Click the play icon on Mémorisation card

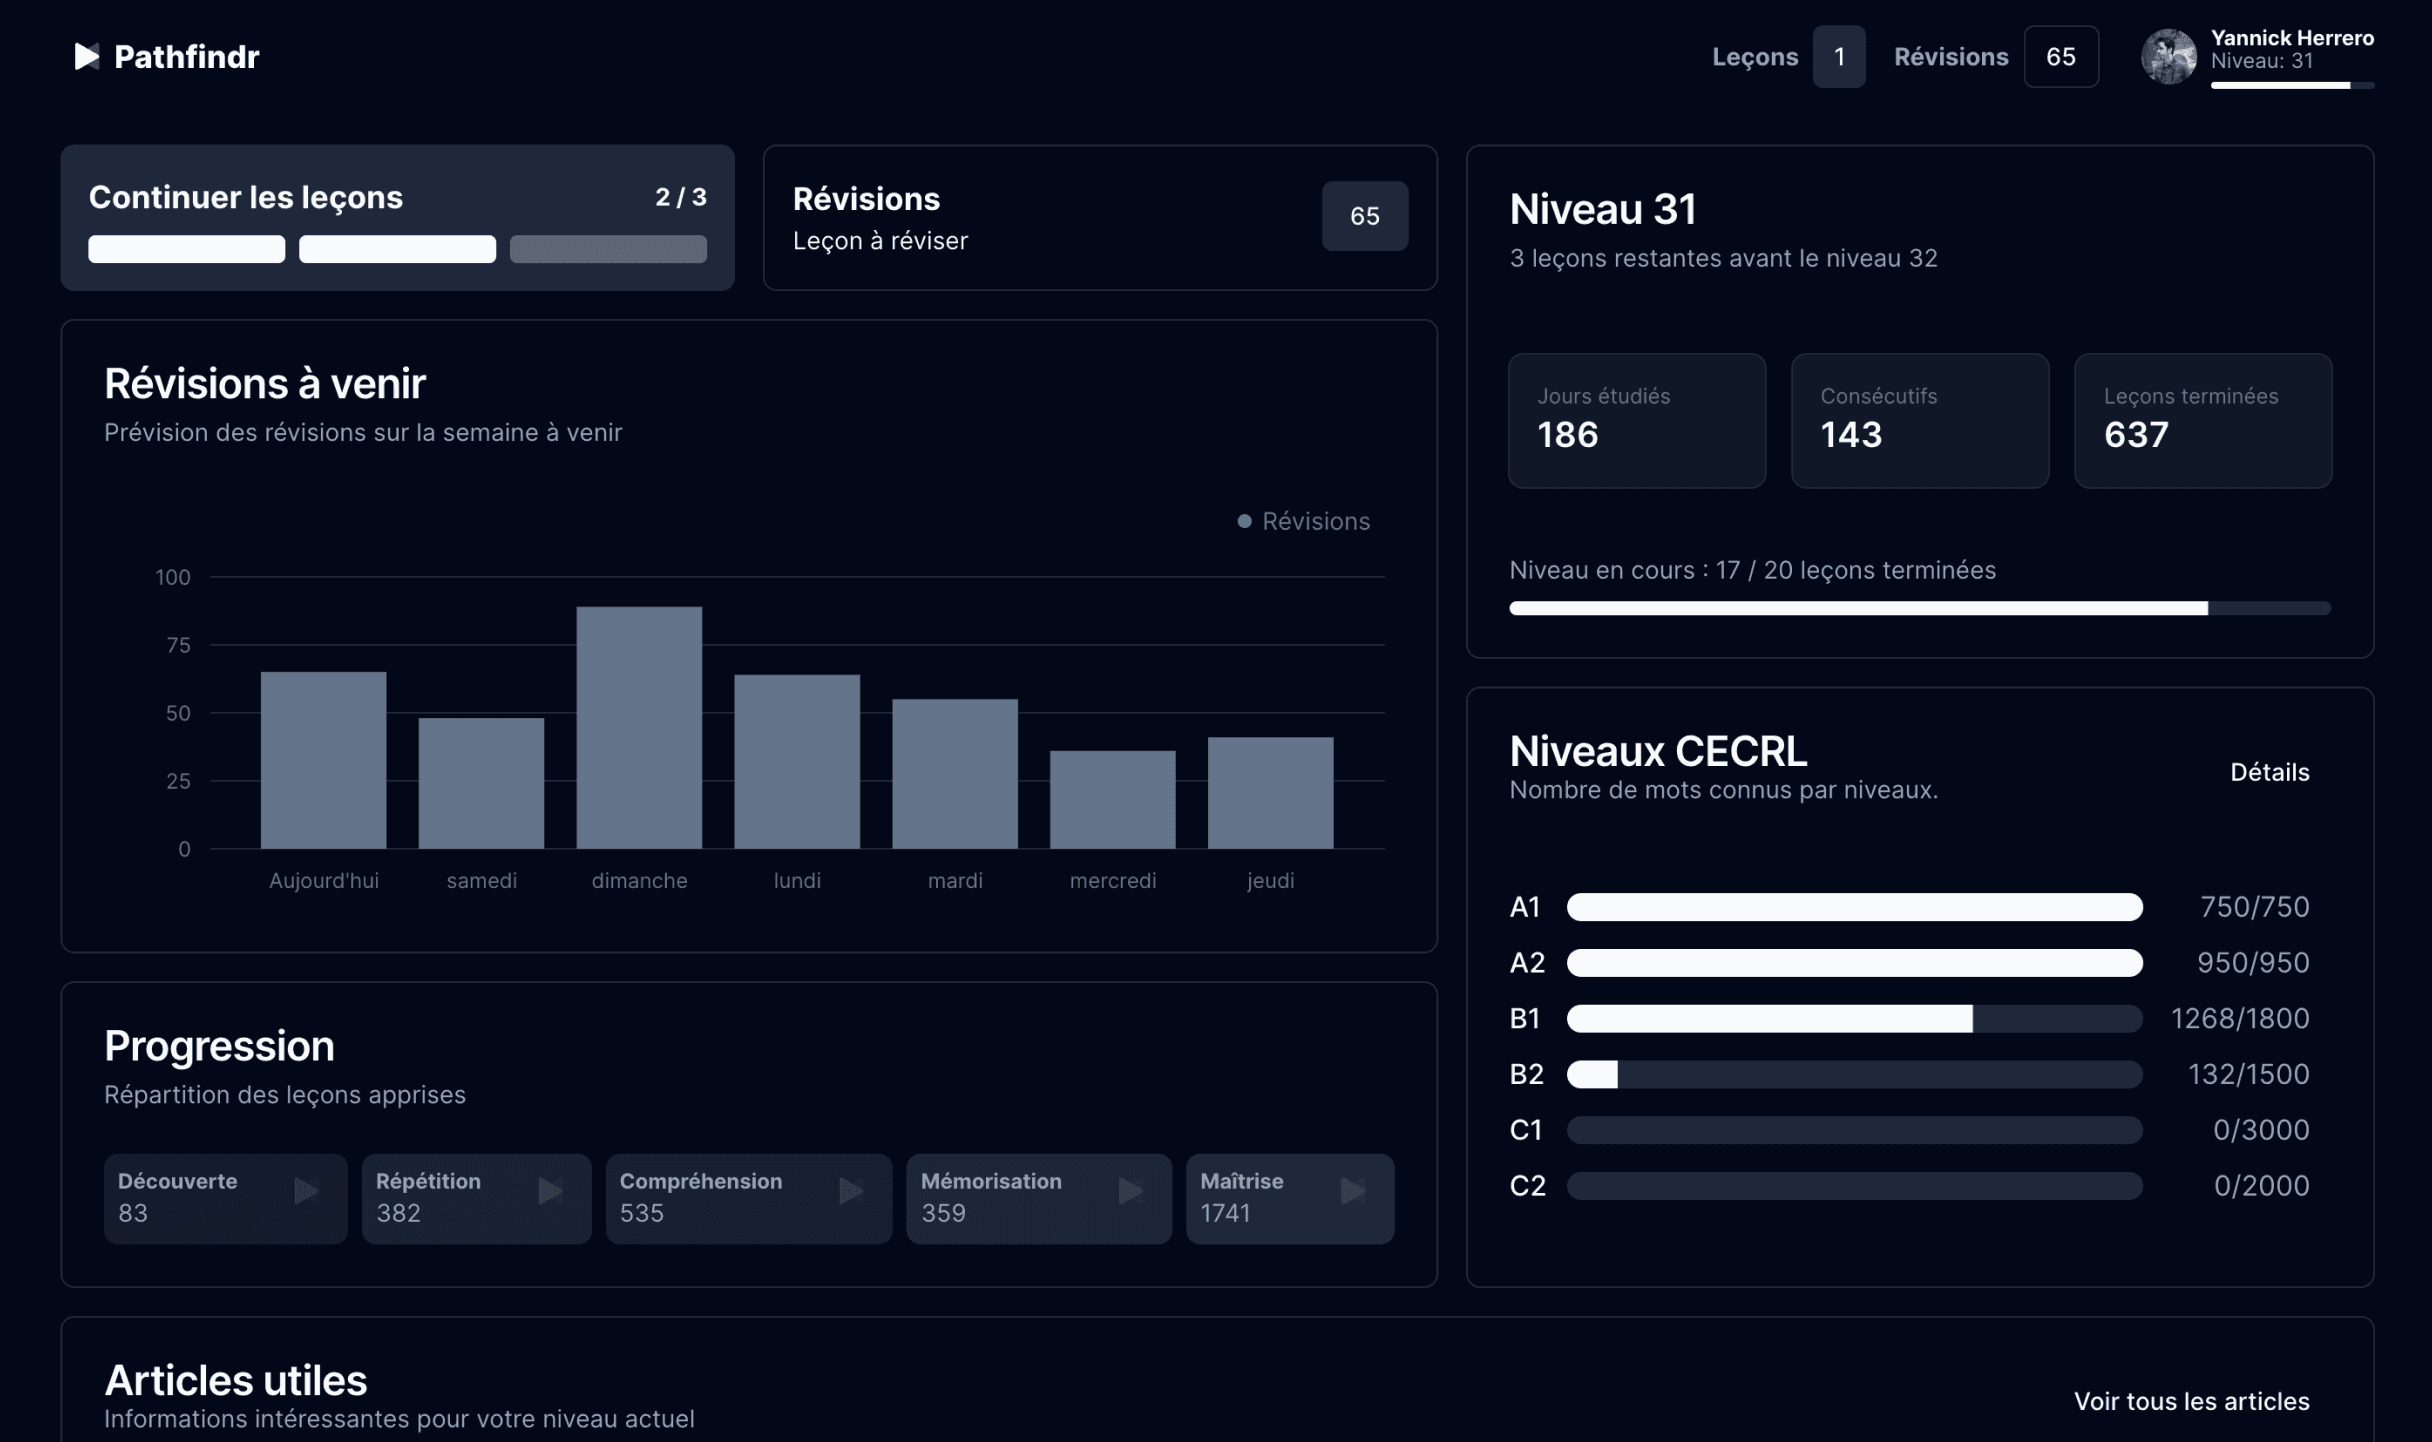[1131, 1192]
